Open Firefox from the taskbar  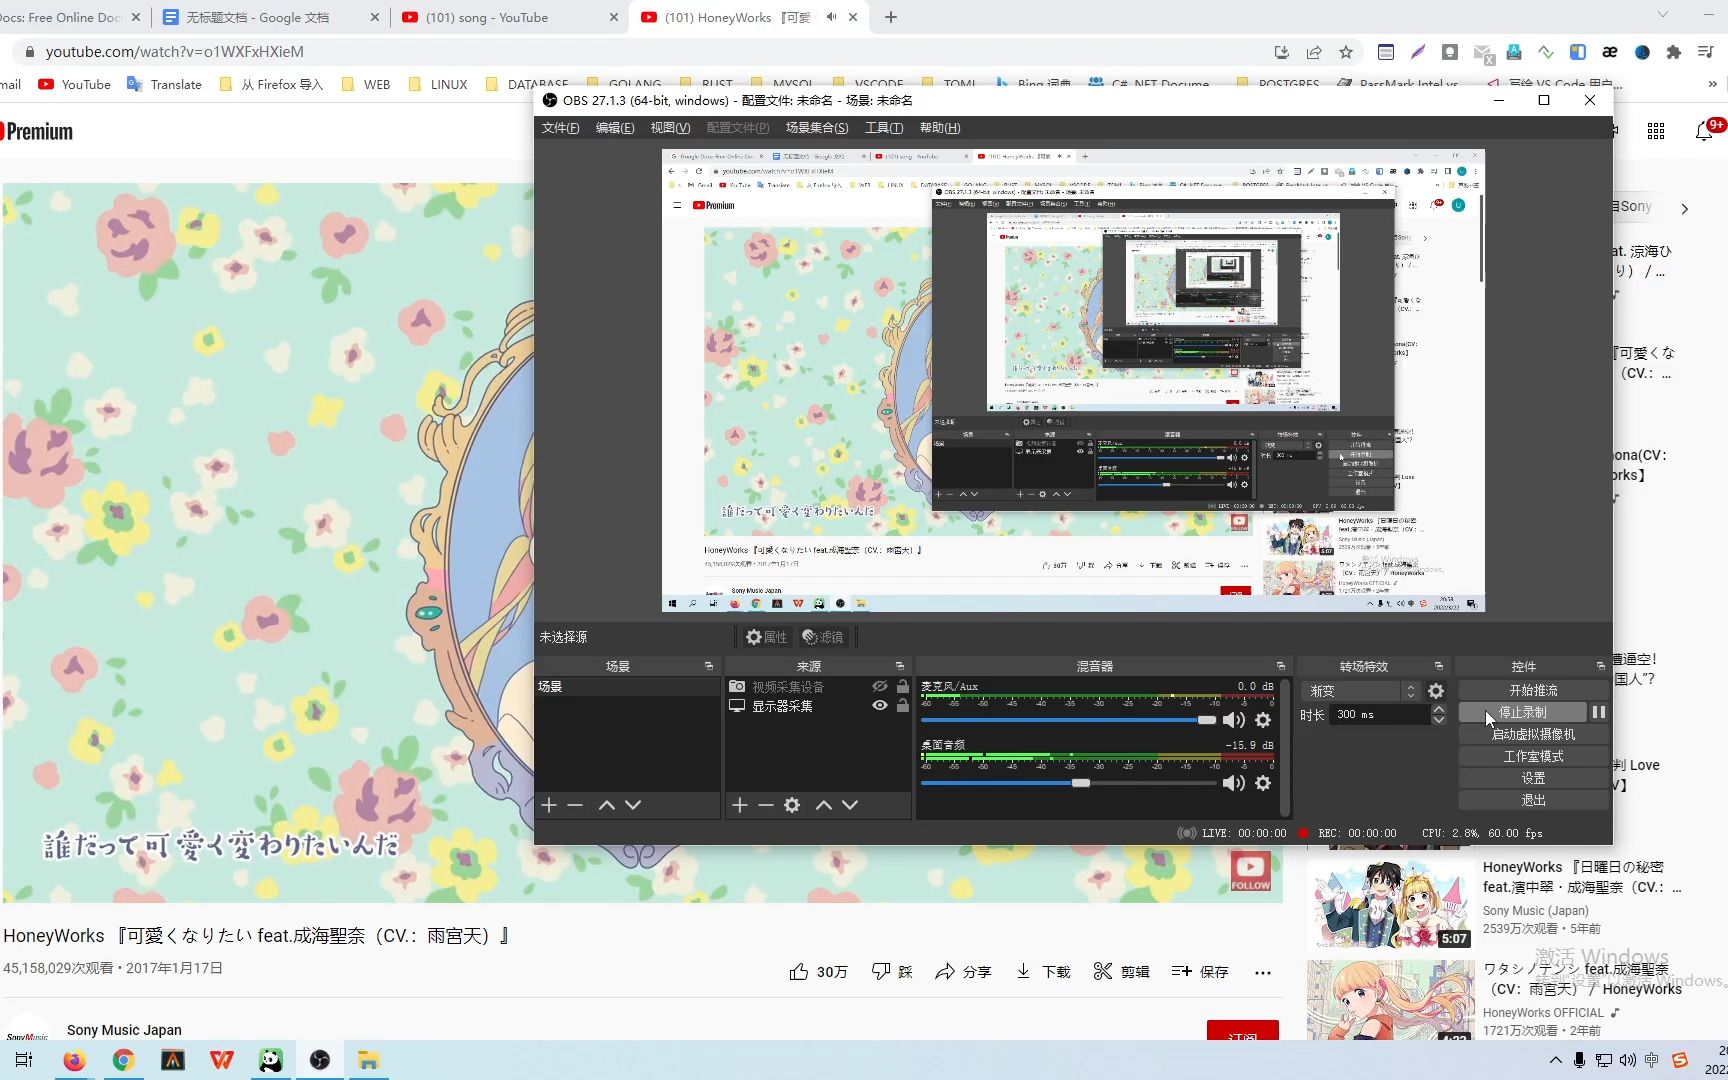pos(74,1060)
